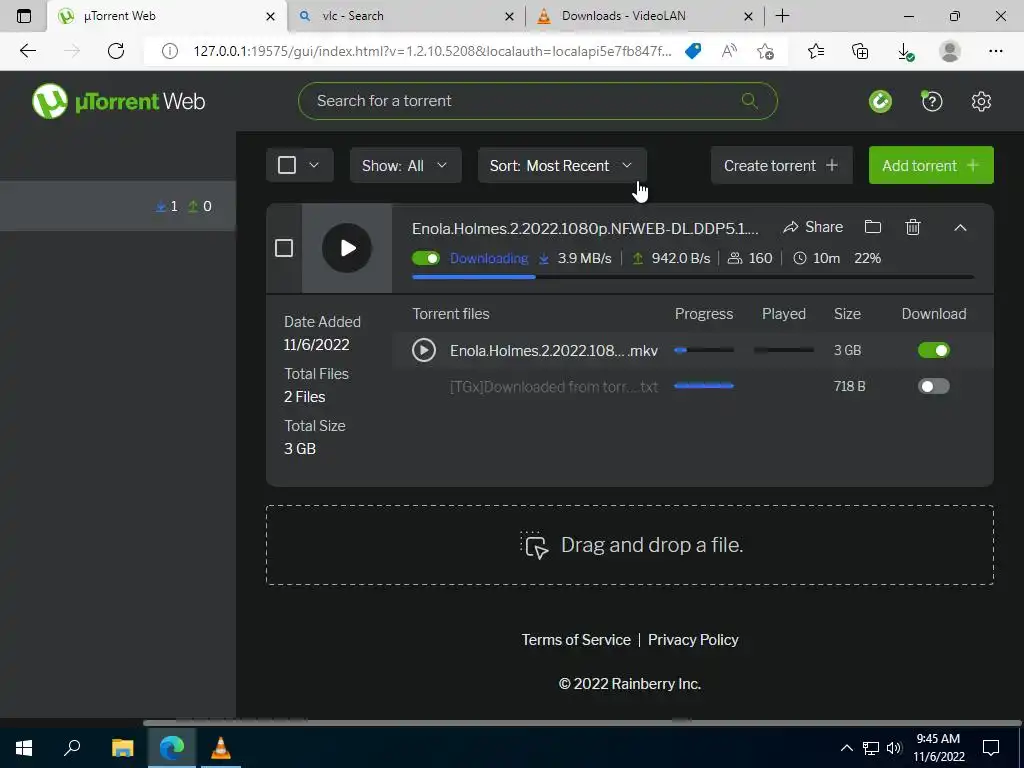Open the browser Favorites list icon
Image resolution: width=1024 pixels, height=768 pixels.
point(816,51)
